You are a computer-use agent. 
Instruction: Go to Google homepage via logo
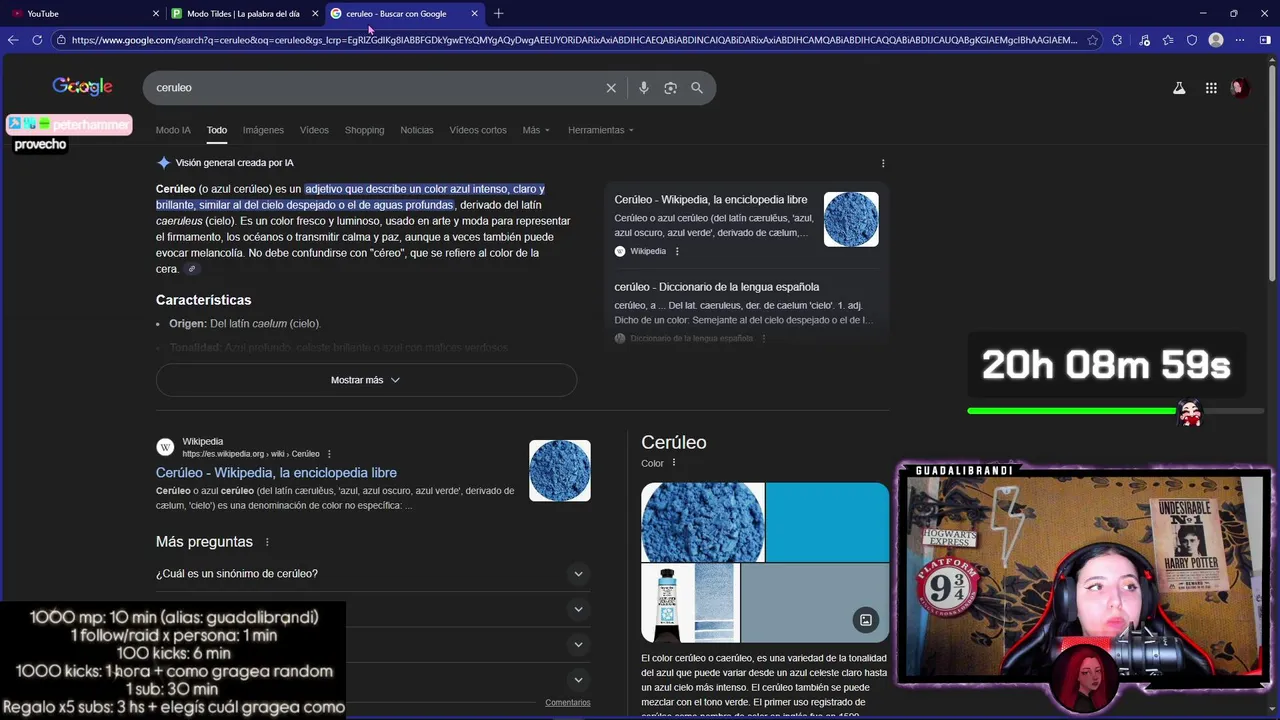click(82, 87)
